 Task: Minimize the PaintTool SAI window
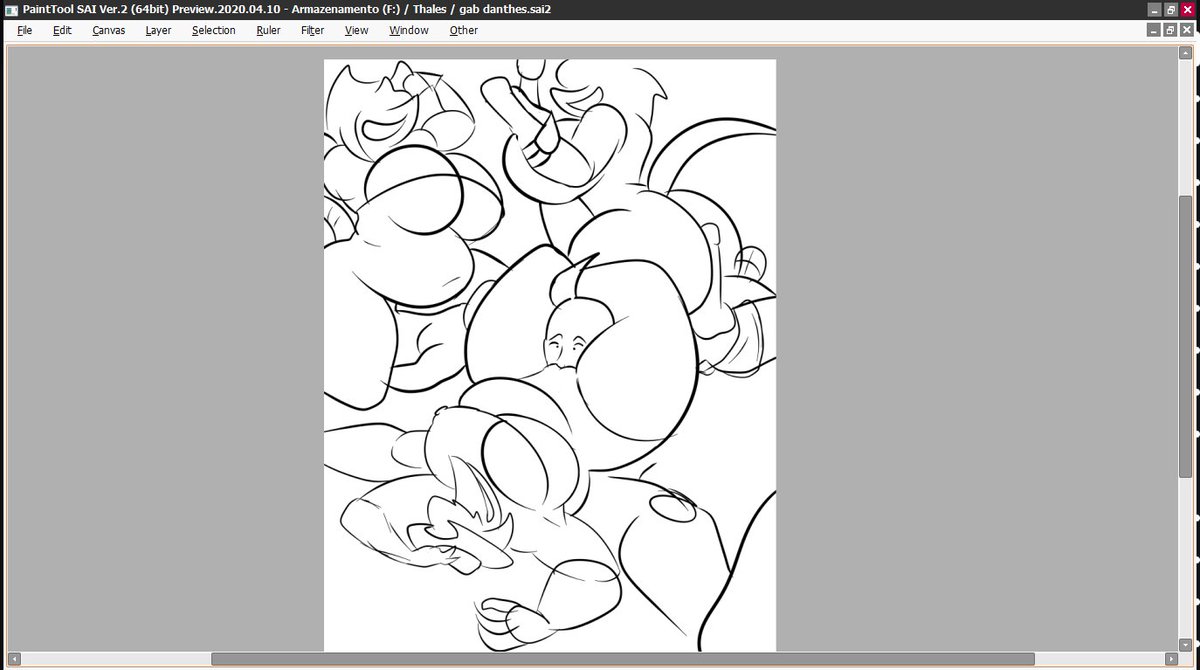[x=1154, y=9]
